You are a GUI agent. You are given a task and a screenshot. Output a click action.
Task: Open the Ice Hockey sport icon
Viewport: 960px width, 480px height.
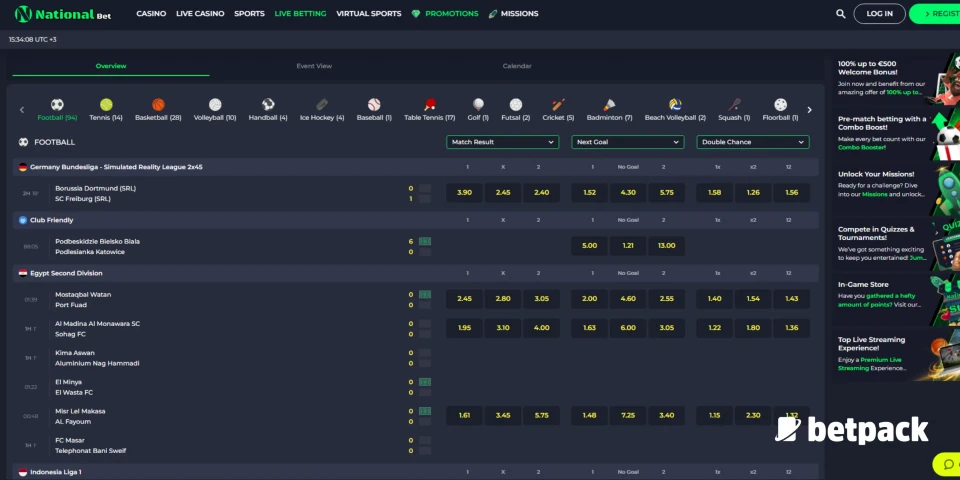321,105
